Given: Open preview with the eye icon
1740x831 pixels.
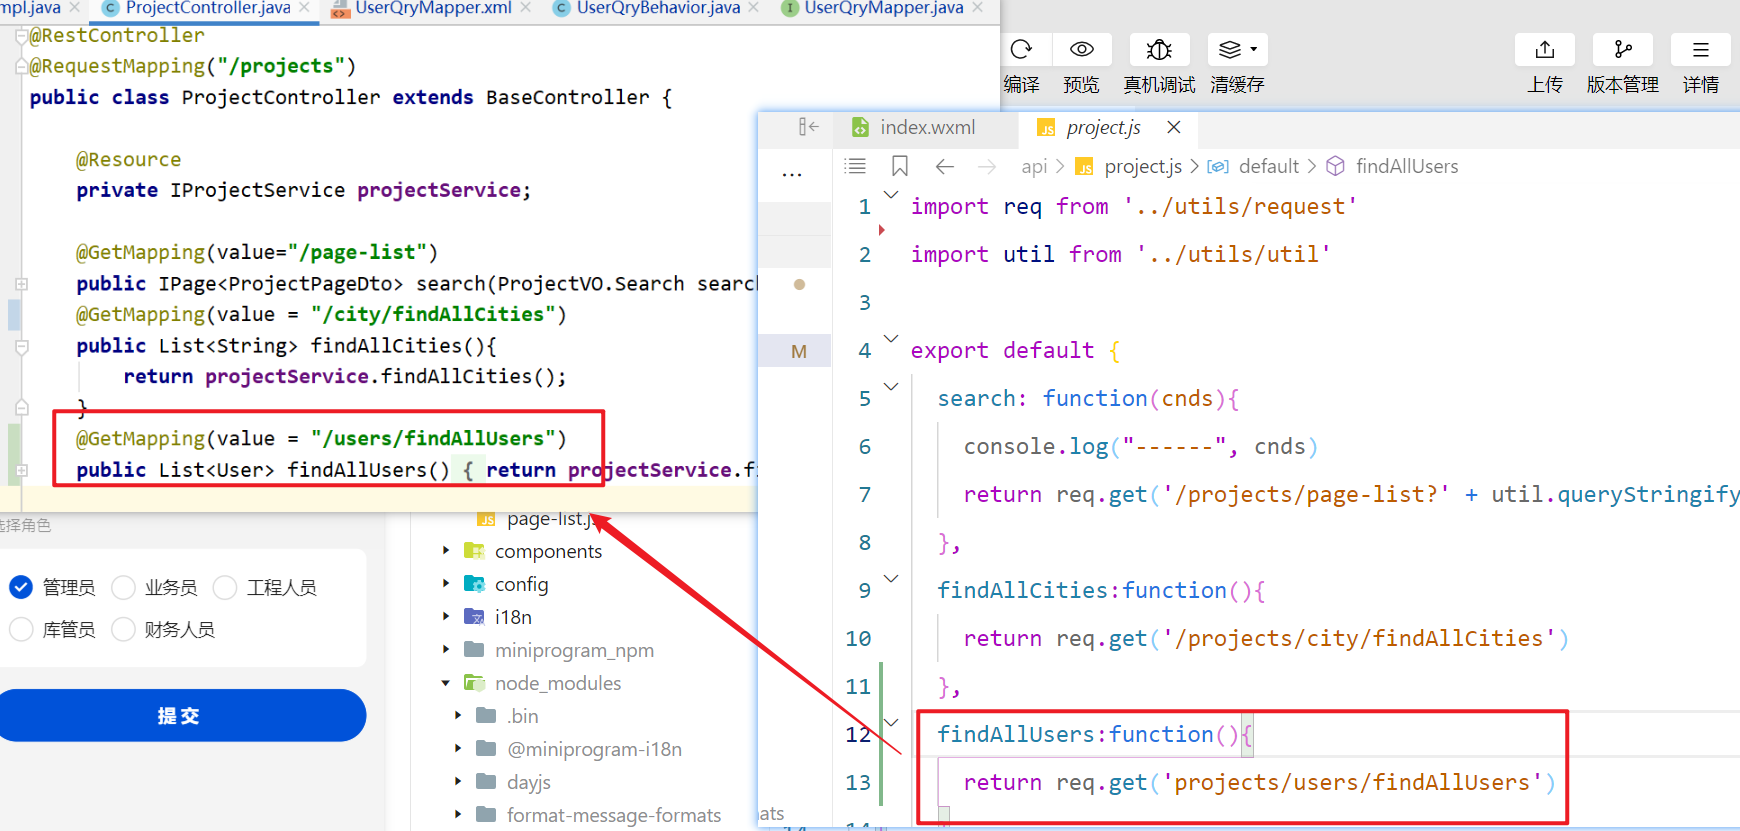Looking at the screenshot, I should coord(1081,50).
